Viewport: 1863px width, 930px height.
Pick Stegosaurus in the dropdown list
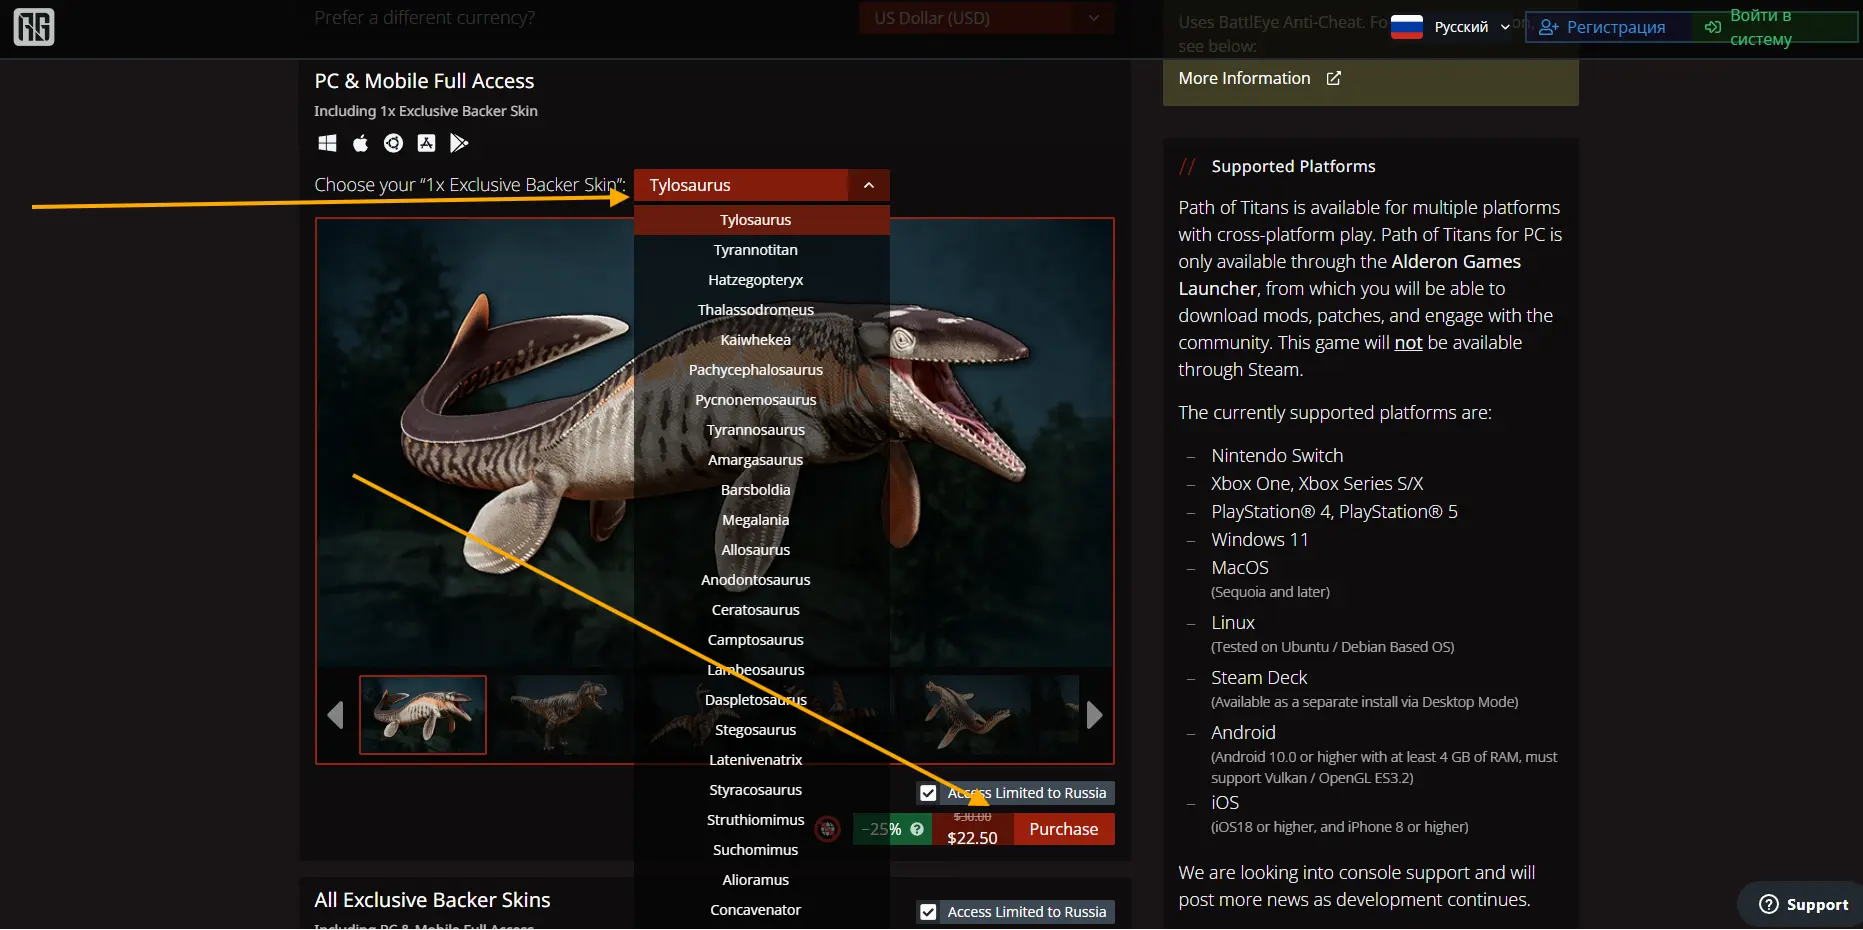tap(762, 730)
